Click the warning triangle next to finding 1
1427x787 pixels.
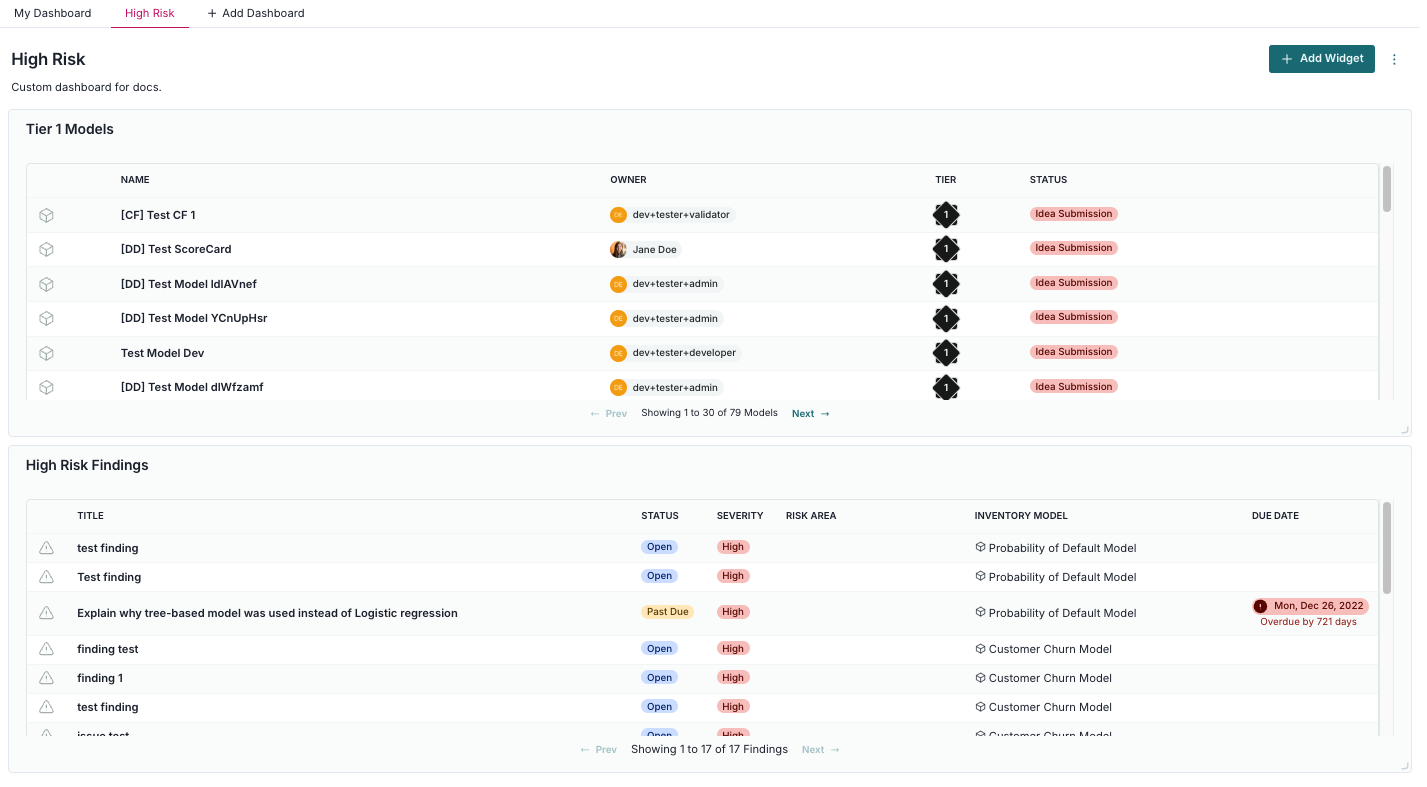46,677
